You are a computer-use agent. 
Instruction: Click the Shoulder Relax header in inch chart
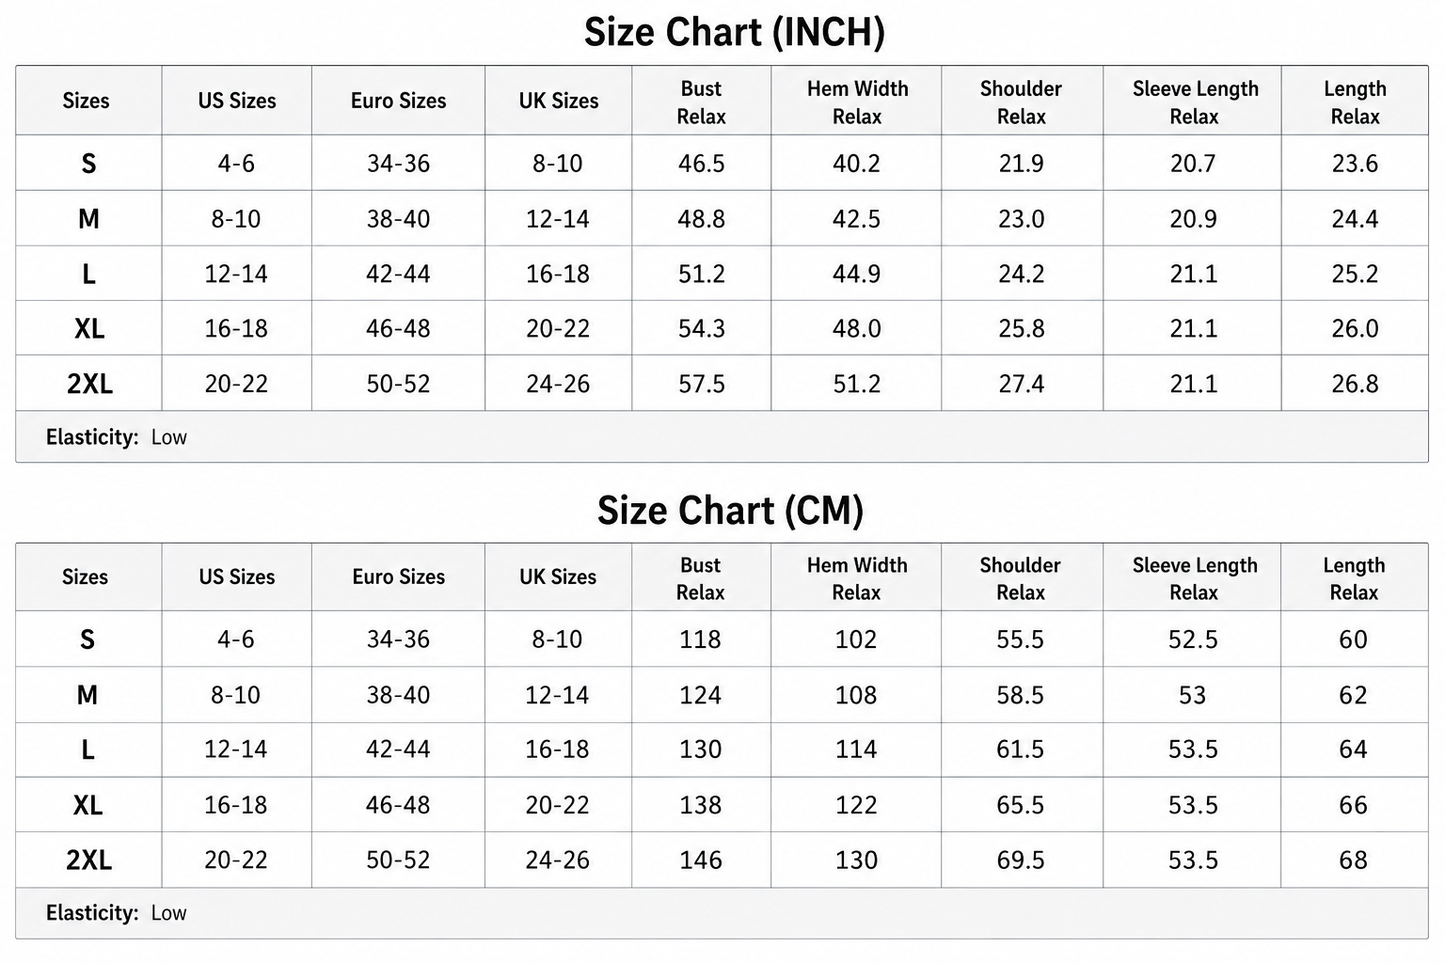point(1021,102)
